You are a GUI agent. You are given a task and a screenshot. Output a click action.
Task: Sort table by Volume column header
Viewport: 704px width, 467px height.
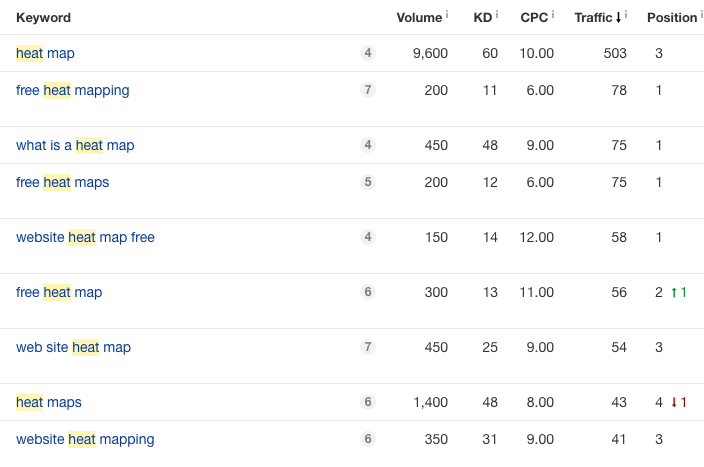(x=418, y=17)
